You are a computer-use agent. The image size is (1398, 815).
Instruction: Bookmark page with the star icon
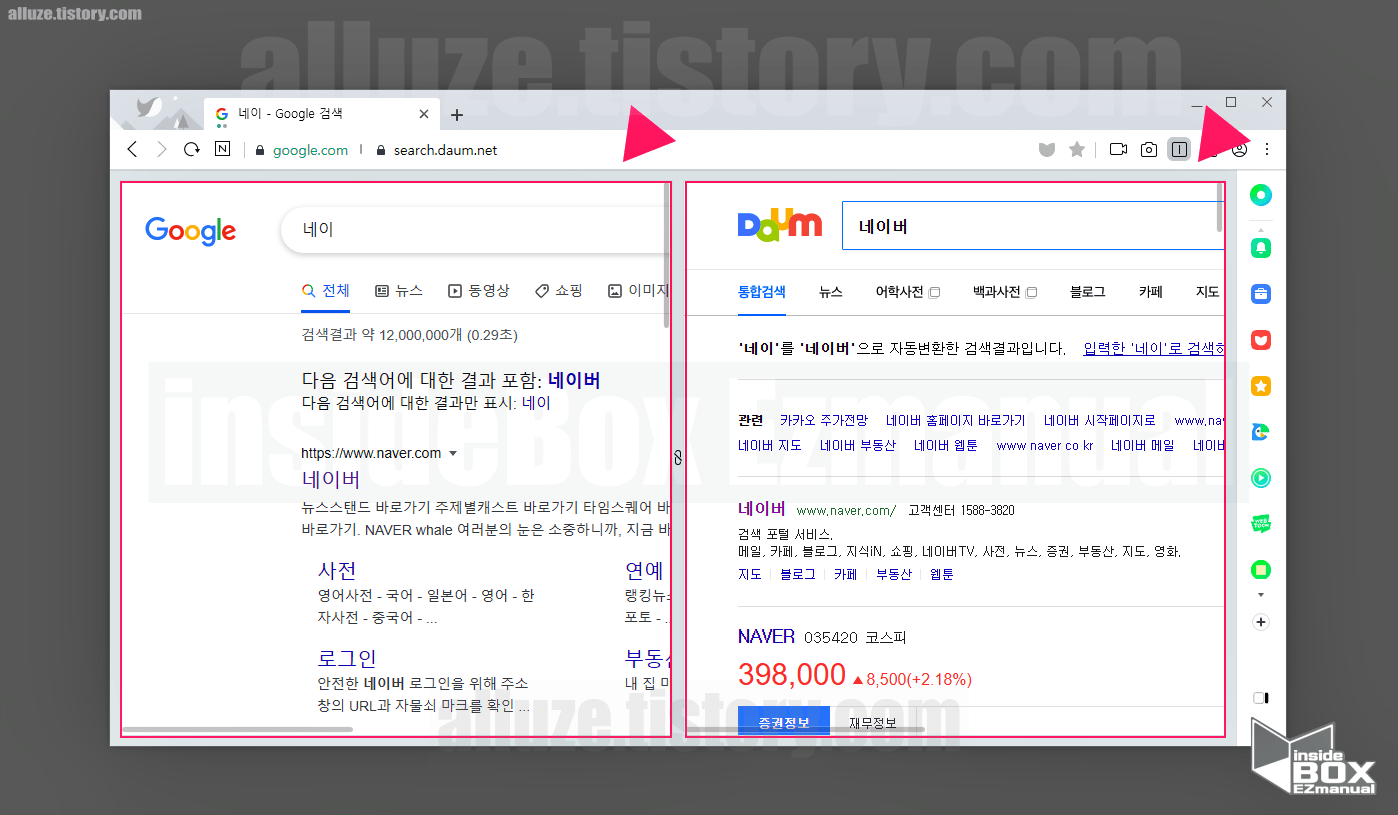point(1077,149)
